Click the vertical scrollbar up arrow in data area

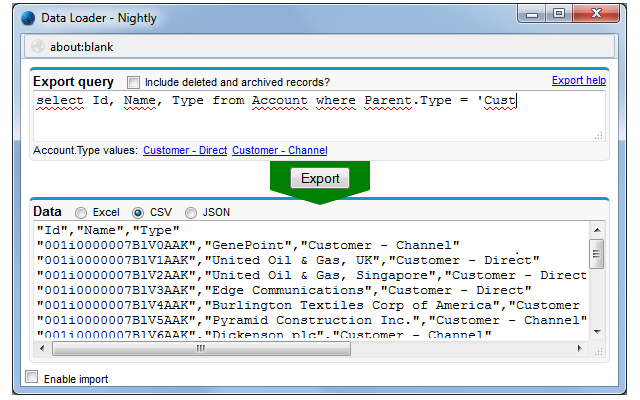pos(596,230)
